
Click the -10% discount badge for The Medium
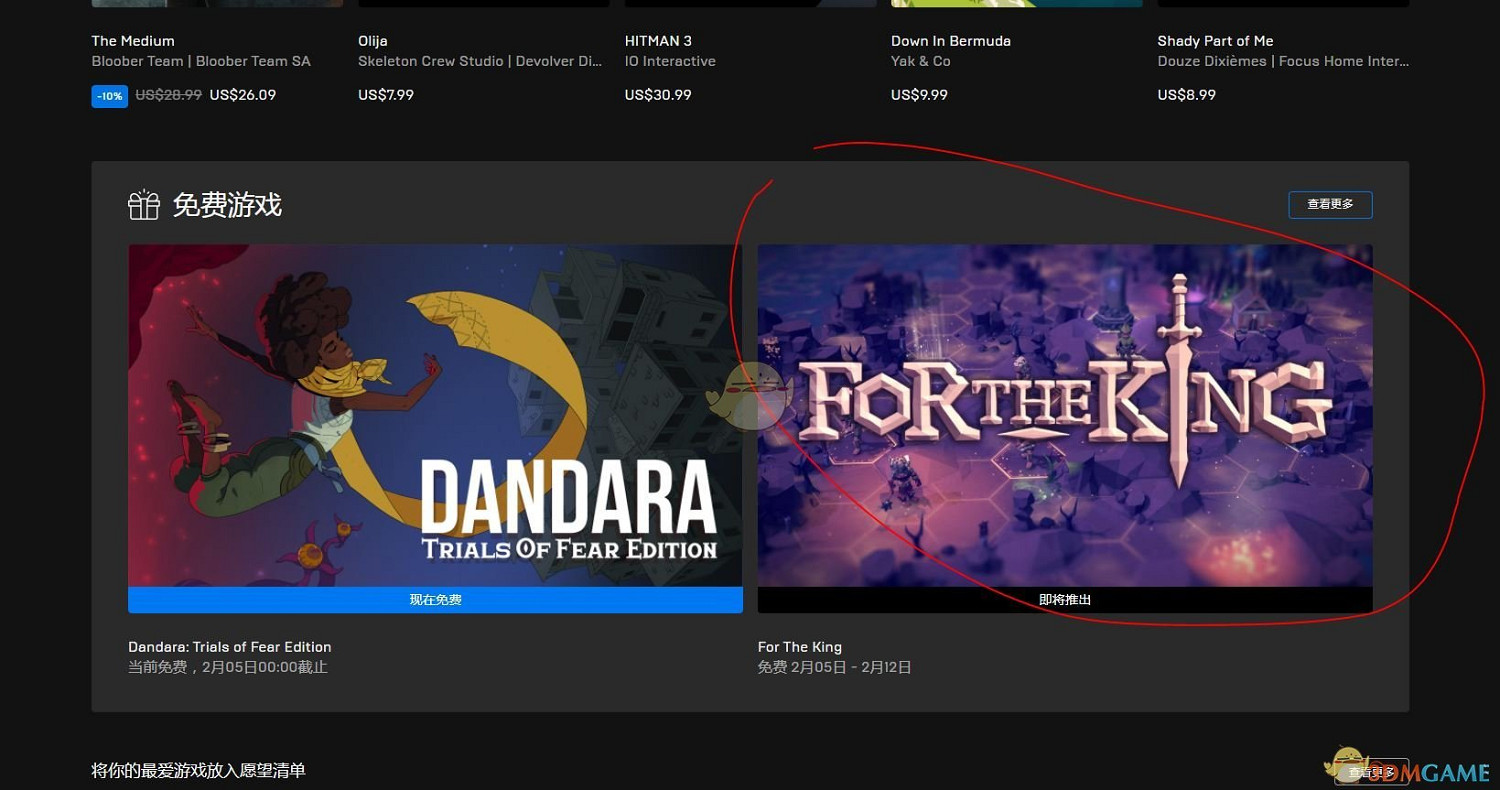click(x=109, y=96)
